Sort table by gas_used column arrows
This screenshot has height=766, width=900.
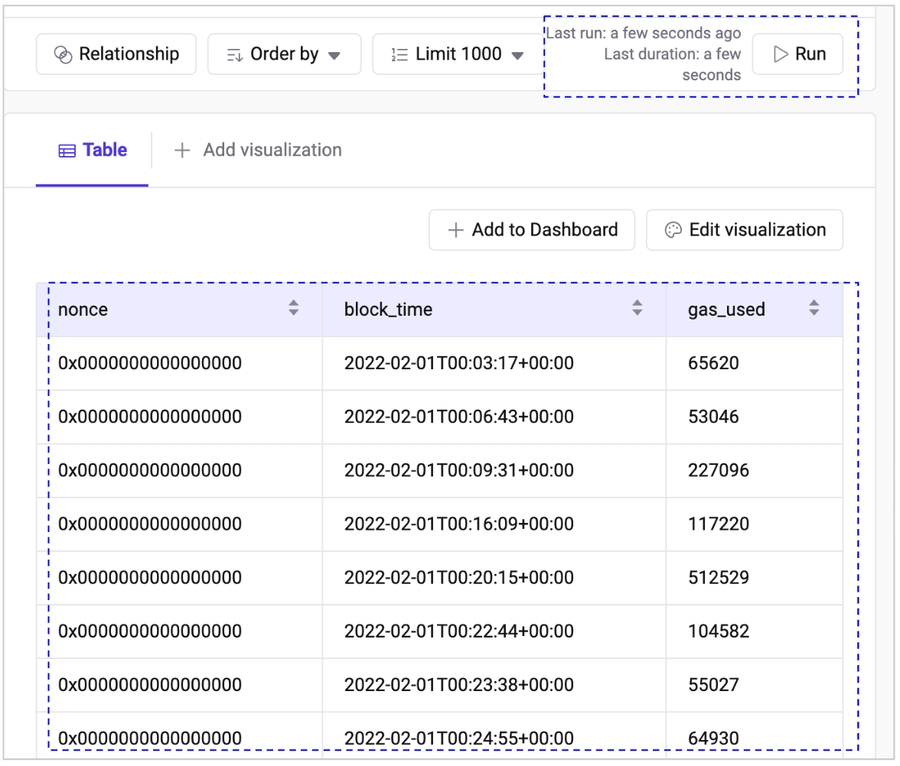tap(814, 308)
